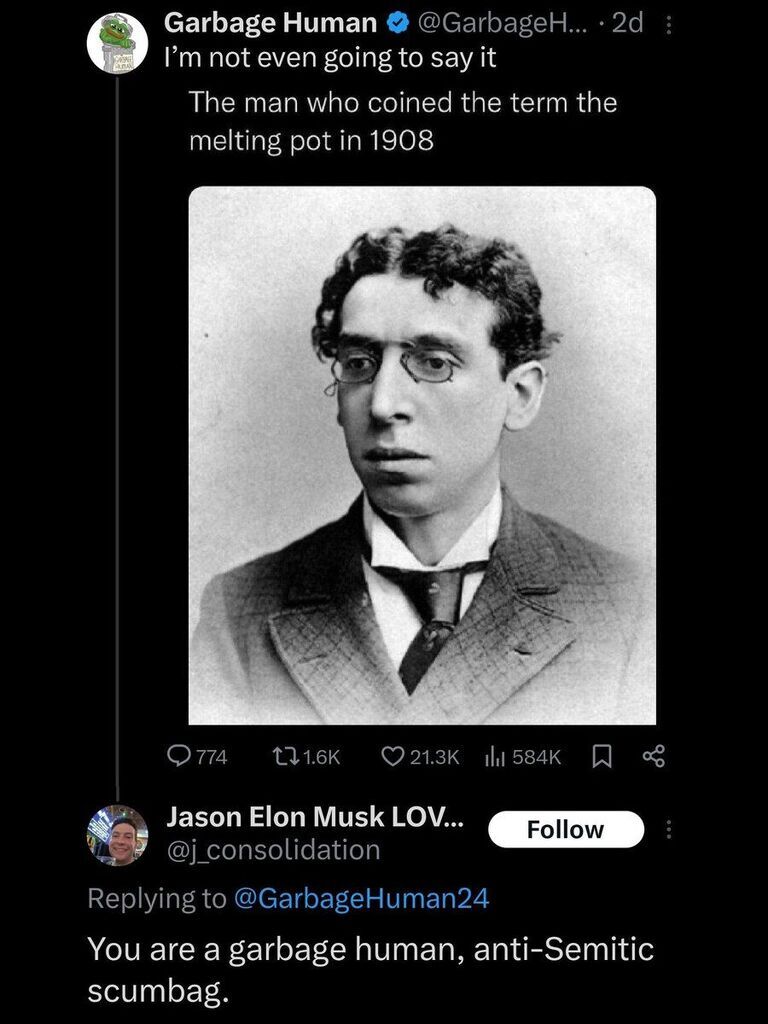This screenshot has width=768, height=1024.
Task: Open the more options menu on the Garbage Human post
Action: (x=667, y=25)
